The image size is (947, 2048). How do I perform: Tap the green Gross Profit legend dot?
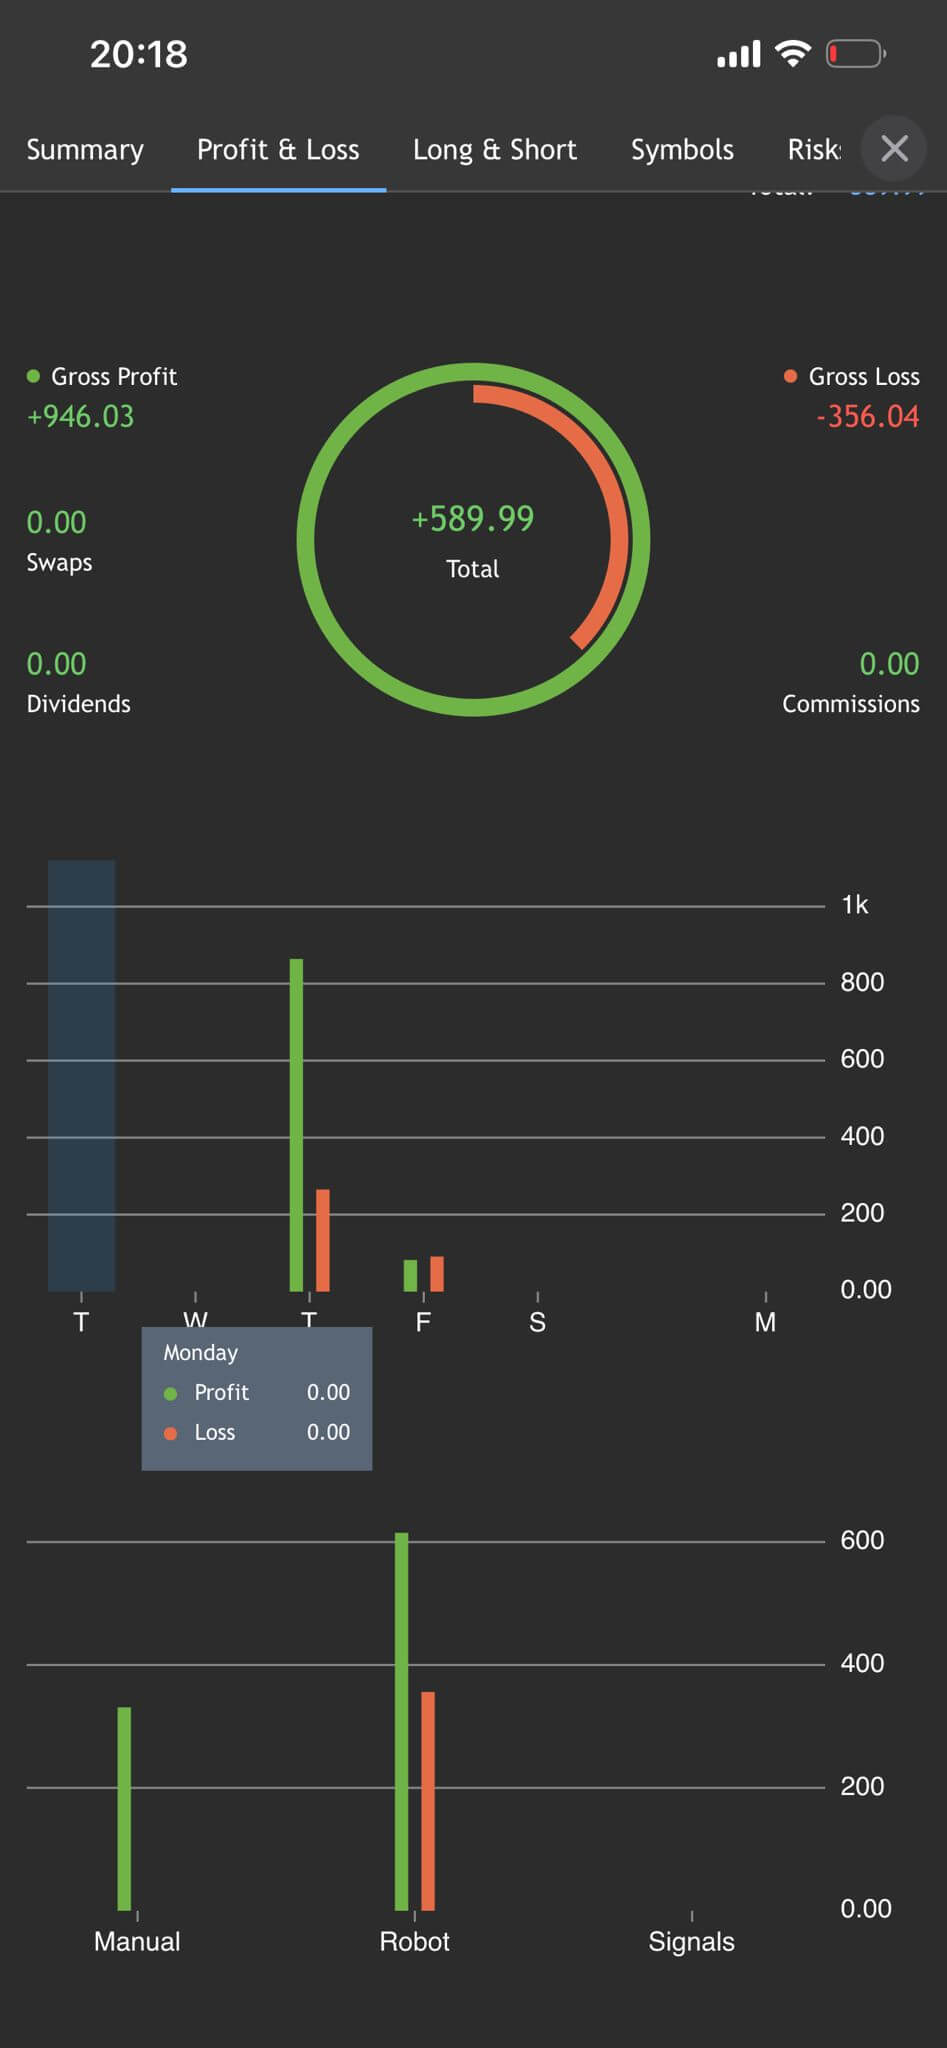point(33,377)
